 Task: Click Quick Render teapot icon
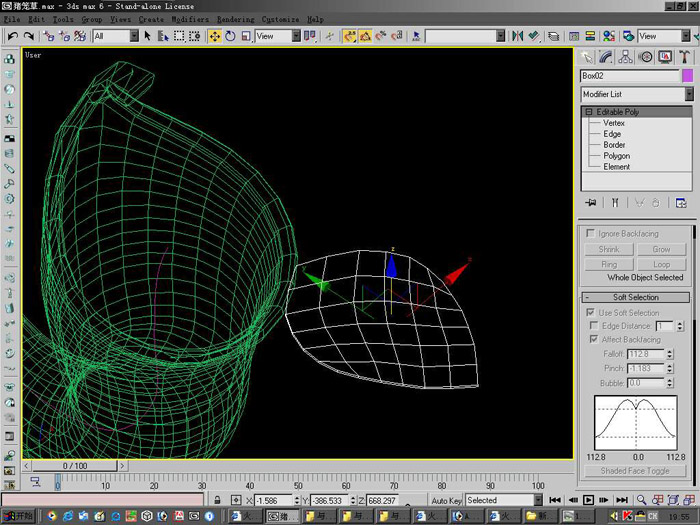click(629, 36)
